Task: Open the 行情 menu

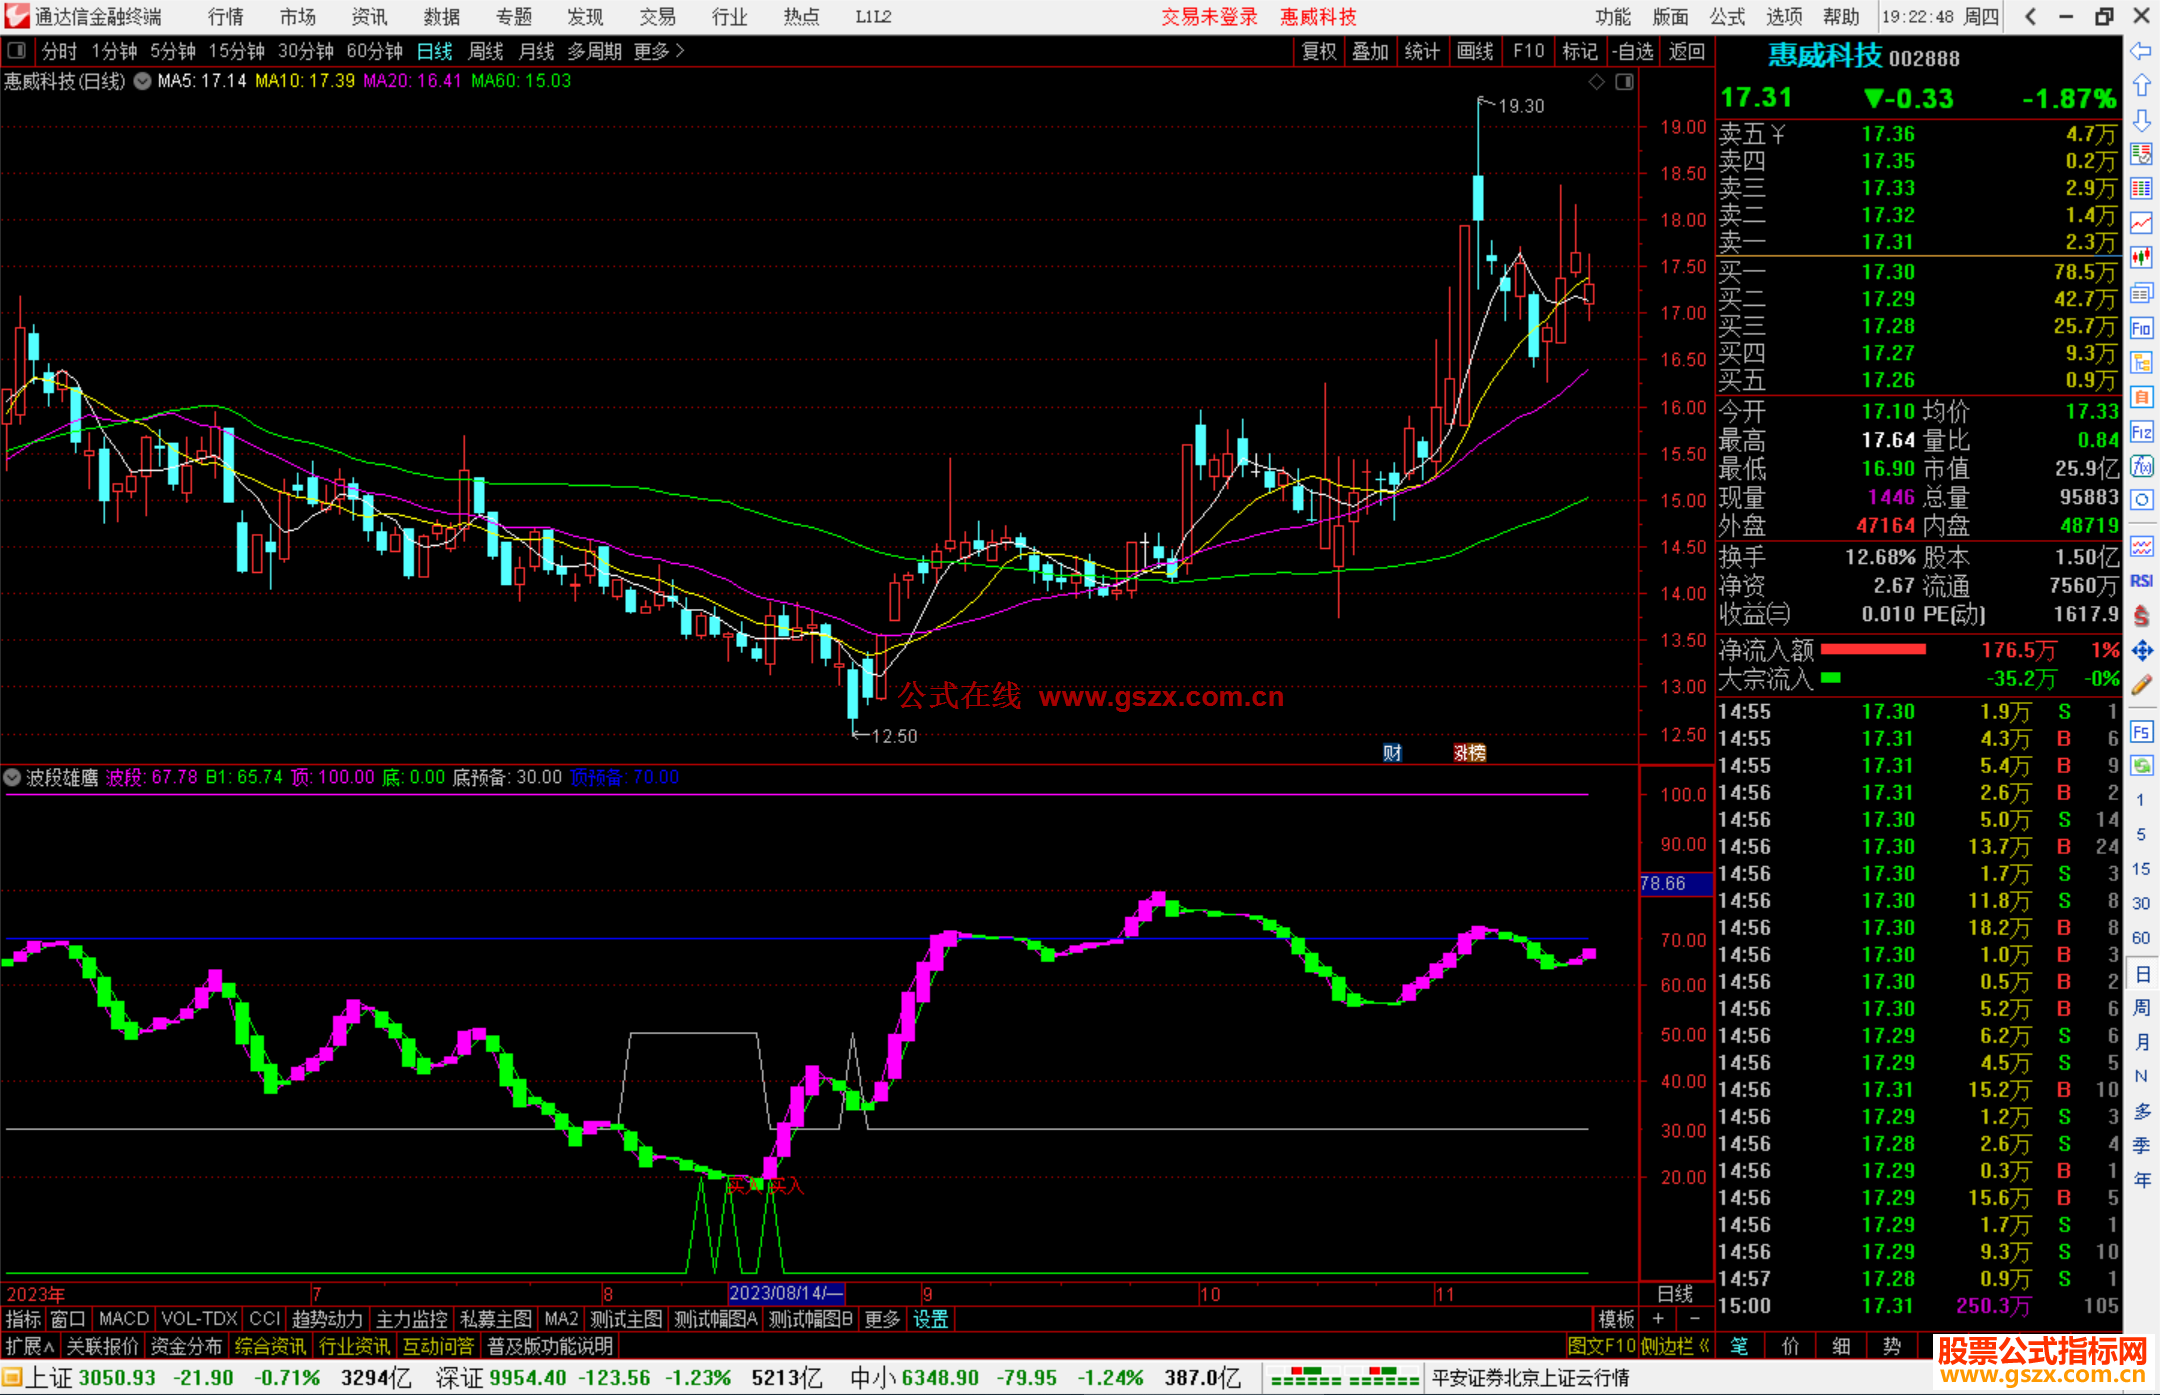Action: (225, 17)
